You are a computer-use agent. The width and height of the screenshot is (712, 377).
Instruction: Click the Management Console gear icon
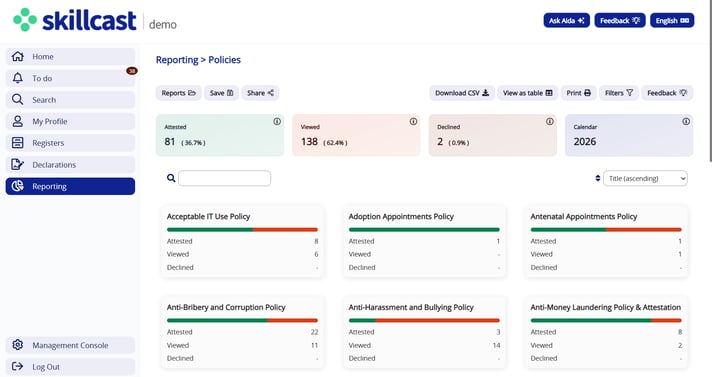(x=18, y=345)
